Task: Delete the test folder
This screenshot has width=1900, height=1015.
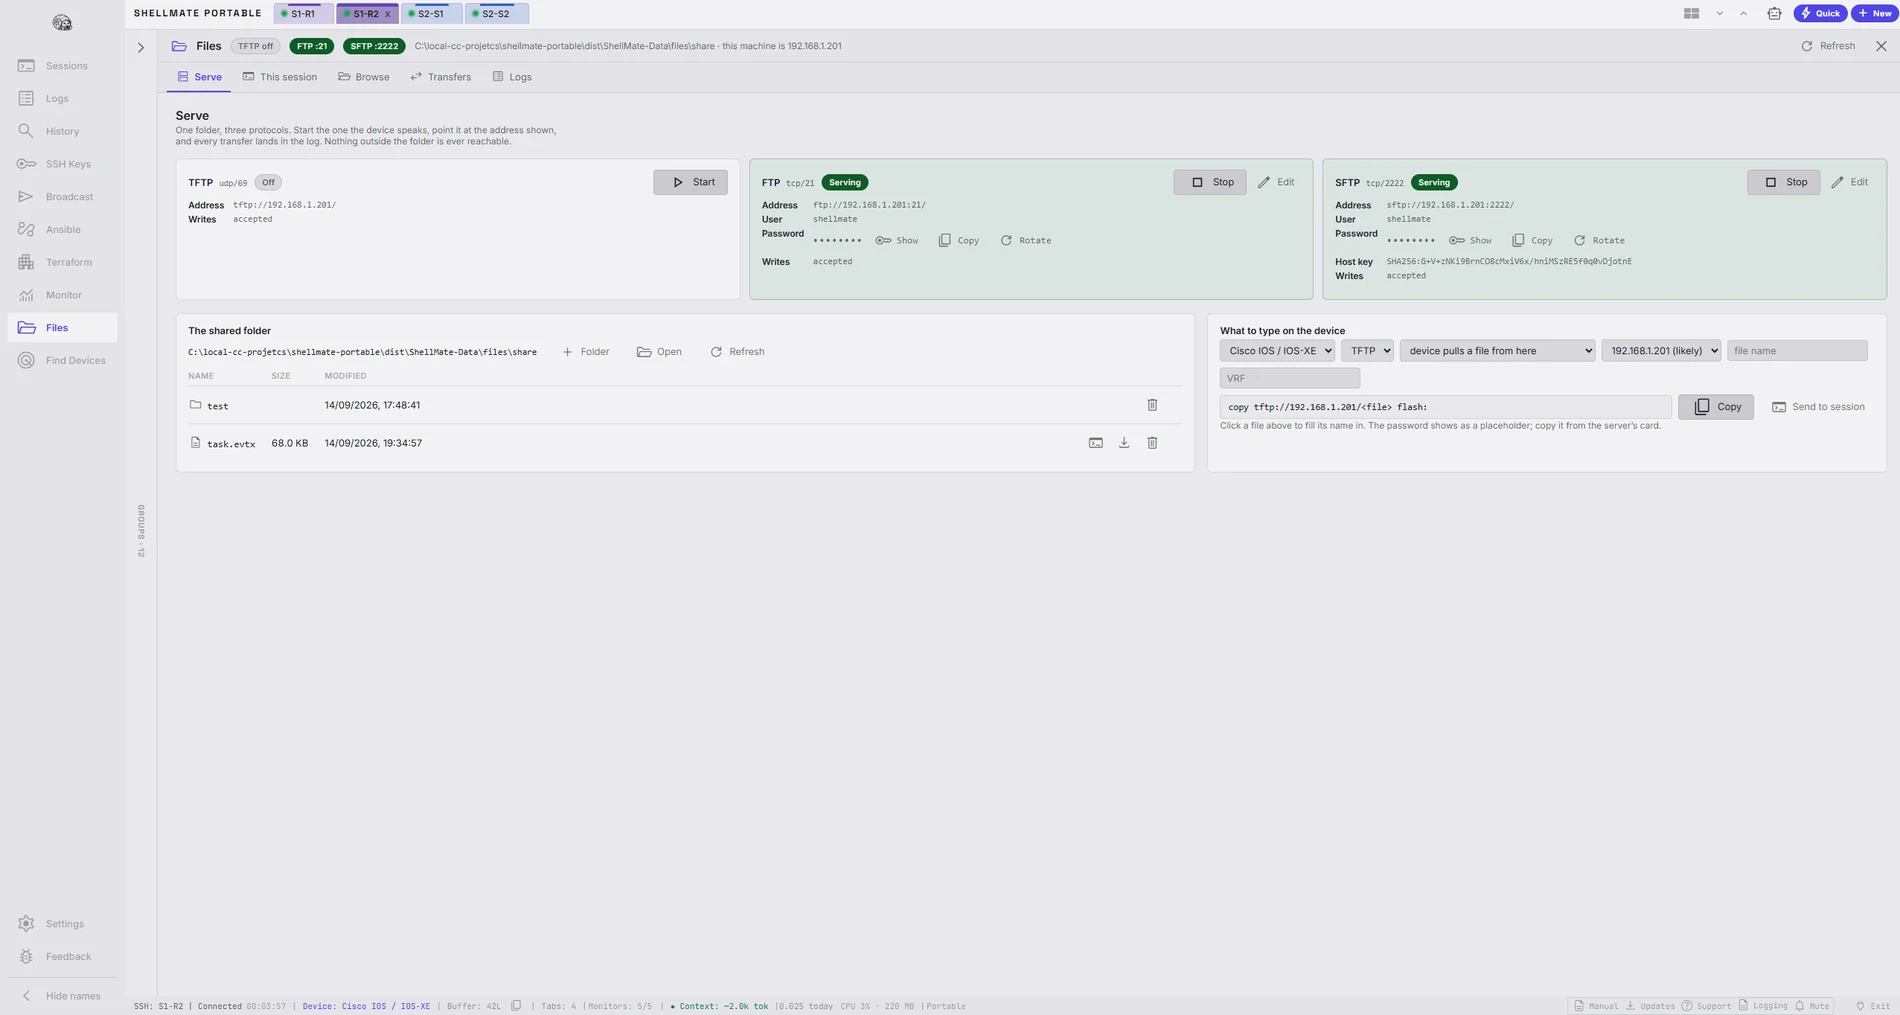Action: 1152,405
